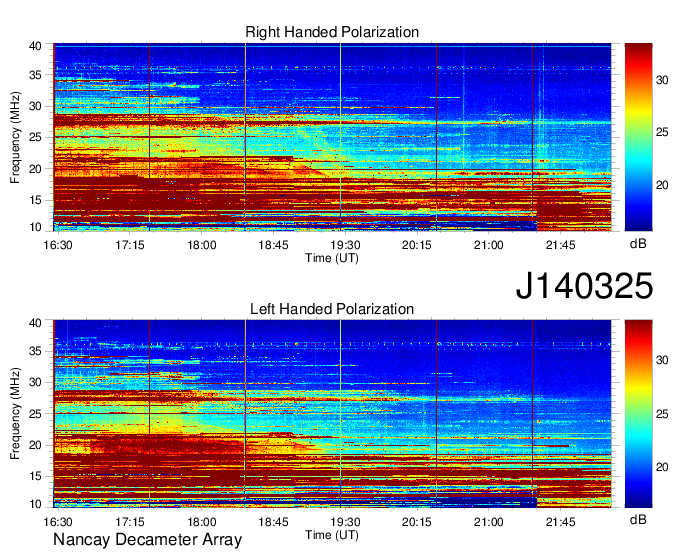
Task: Click the 20 MHz tick on top plot
Action: click(x=35, y=169)
